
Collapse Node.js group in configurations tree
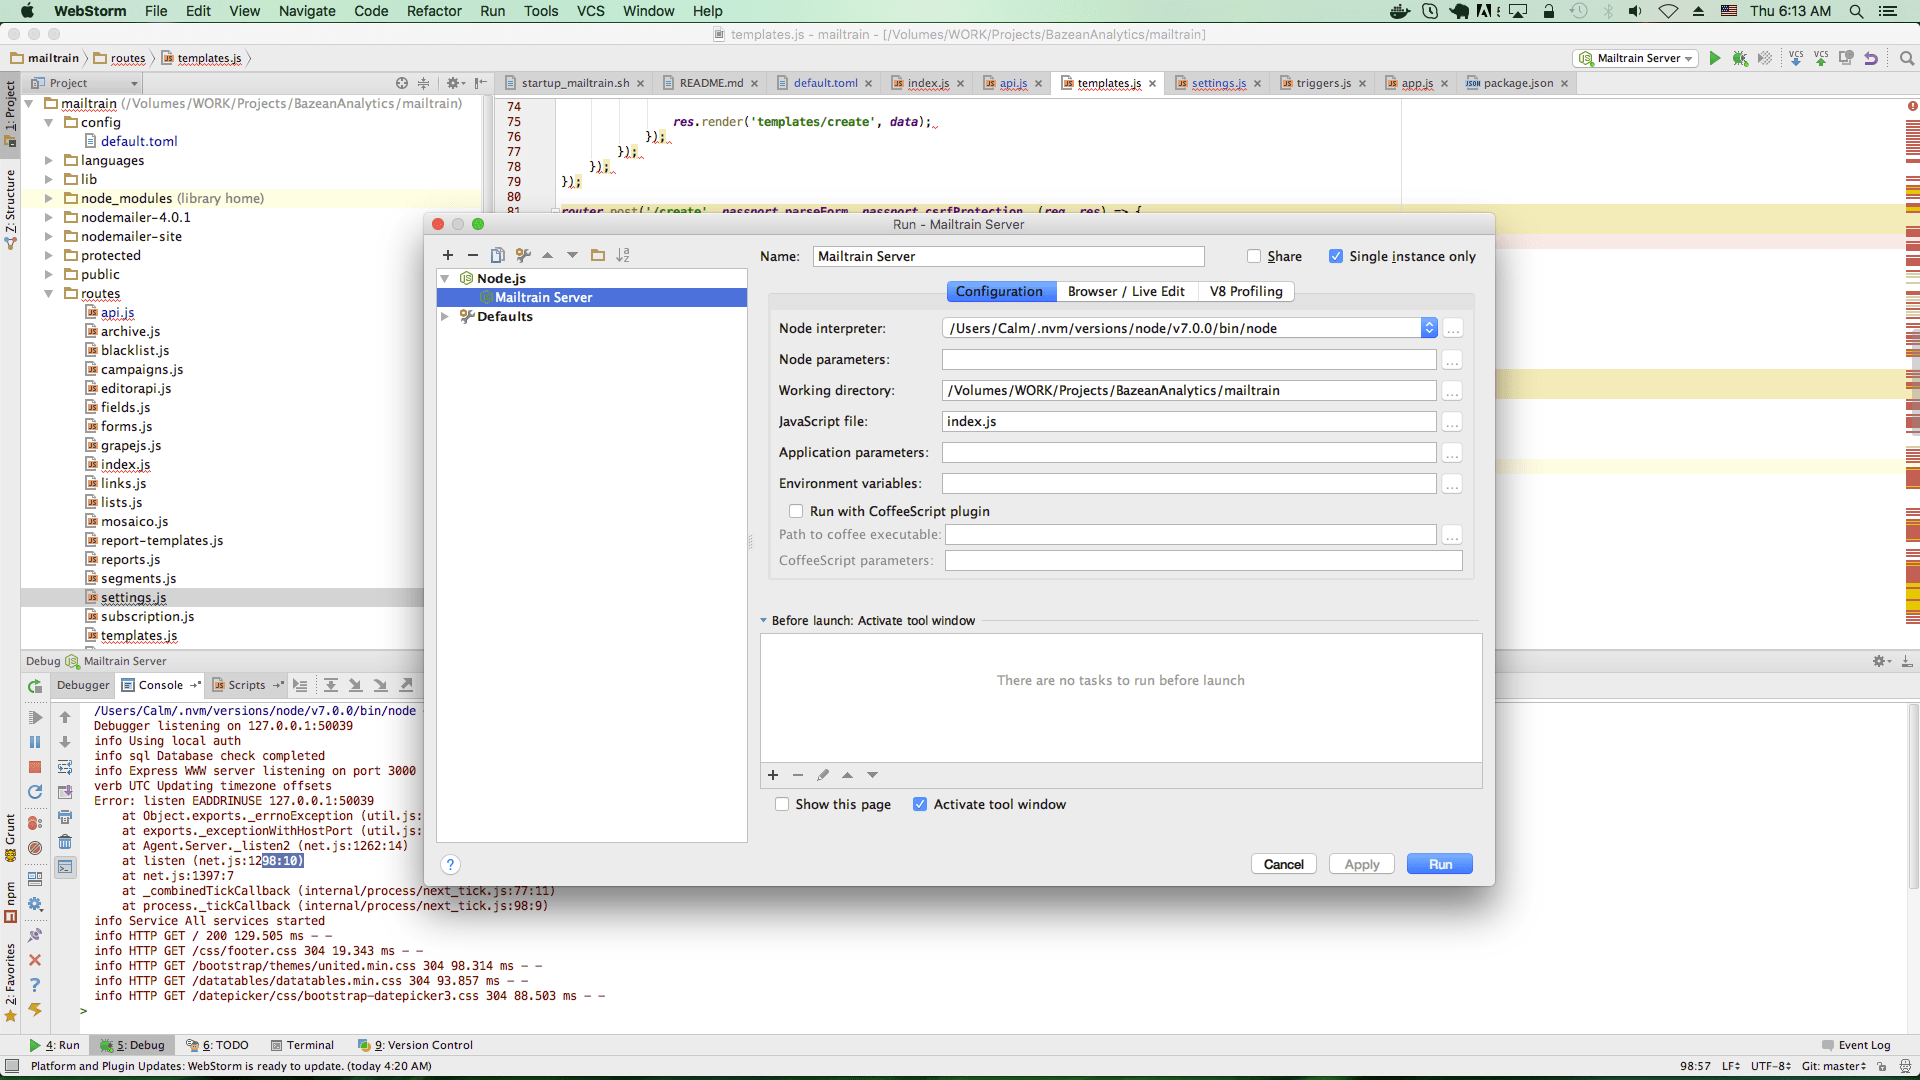pos(445,278)
